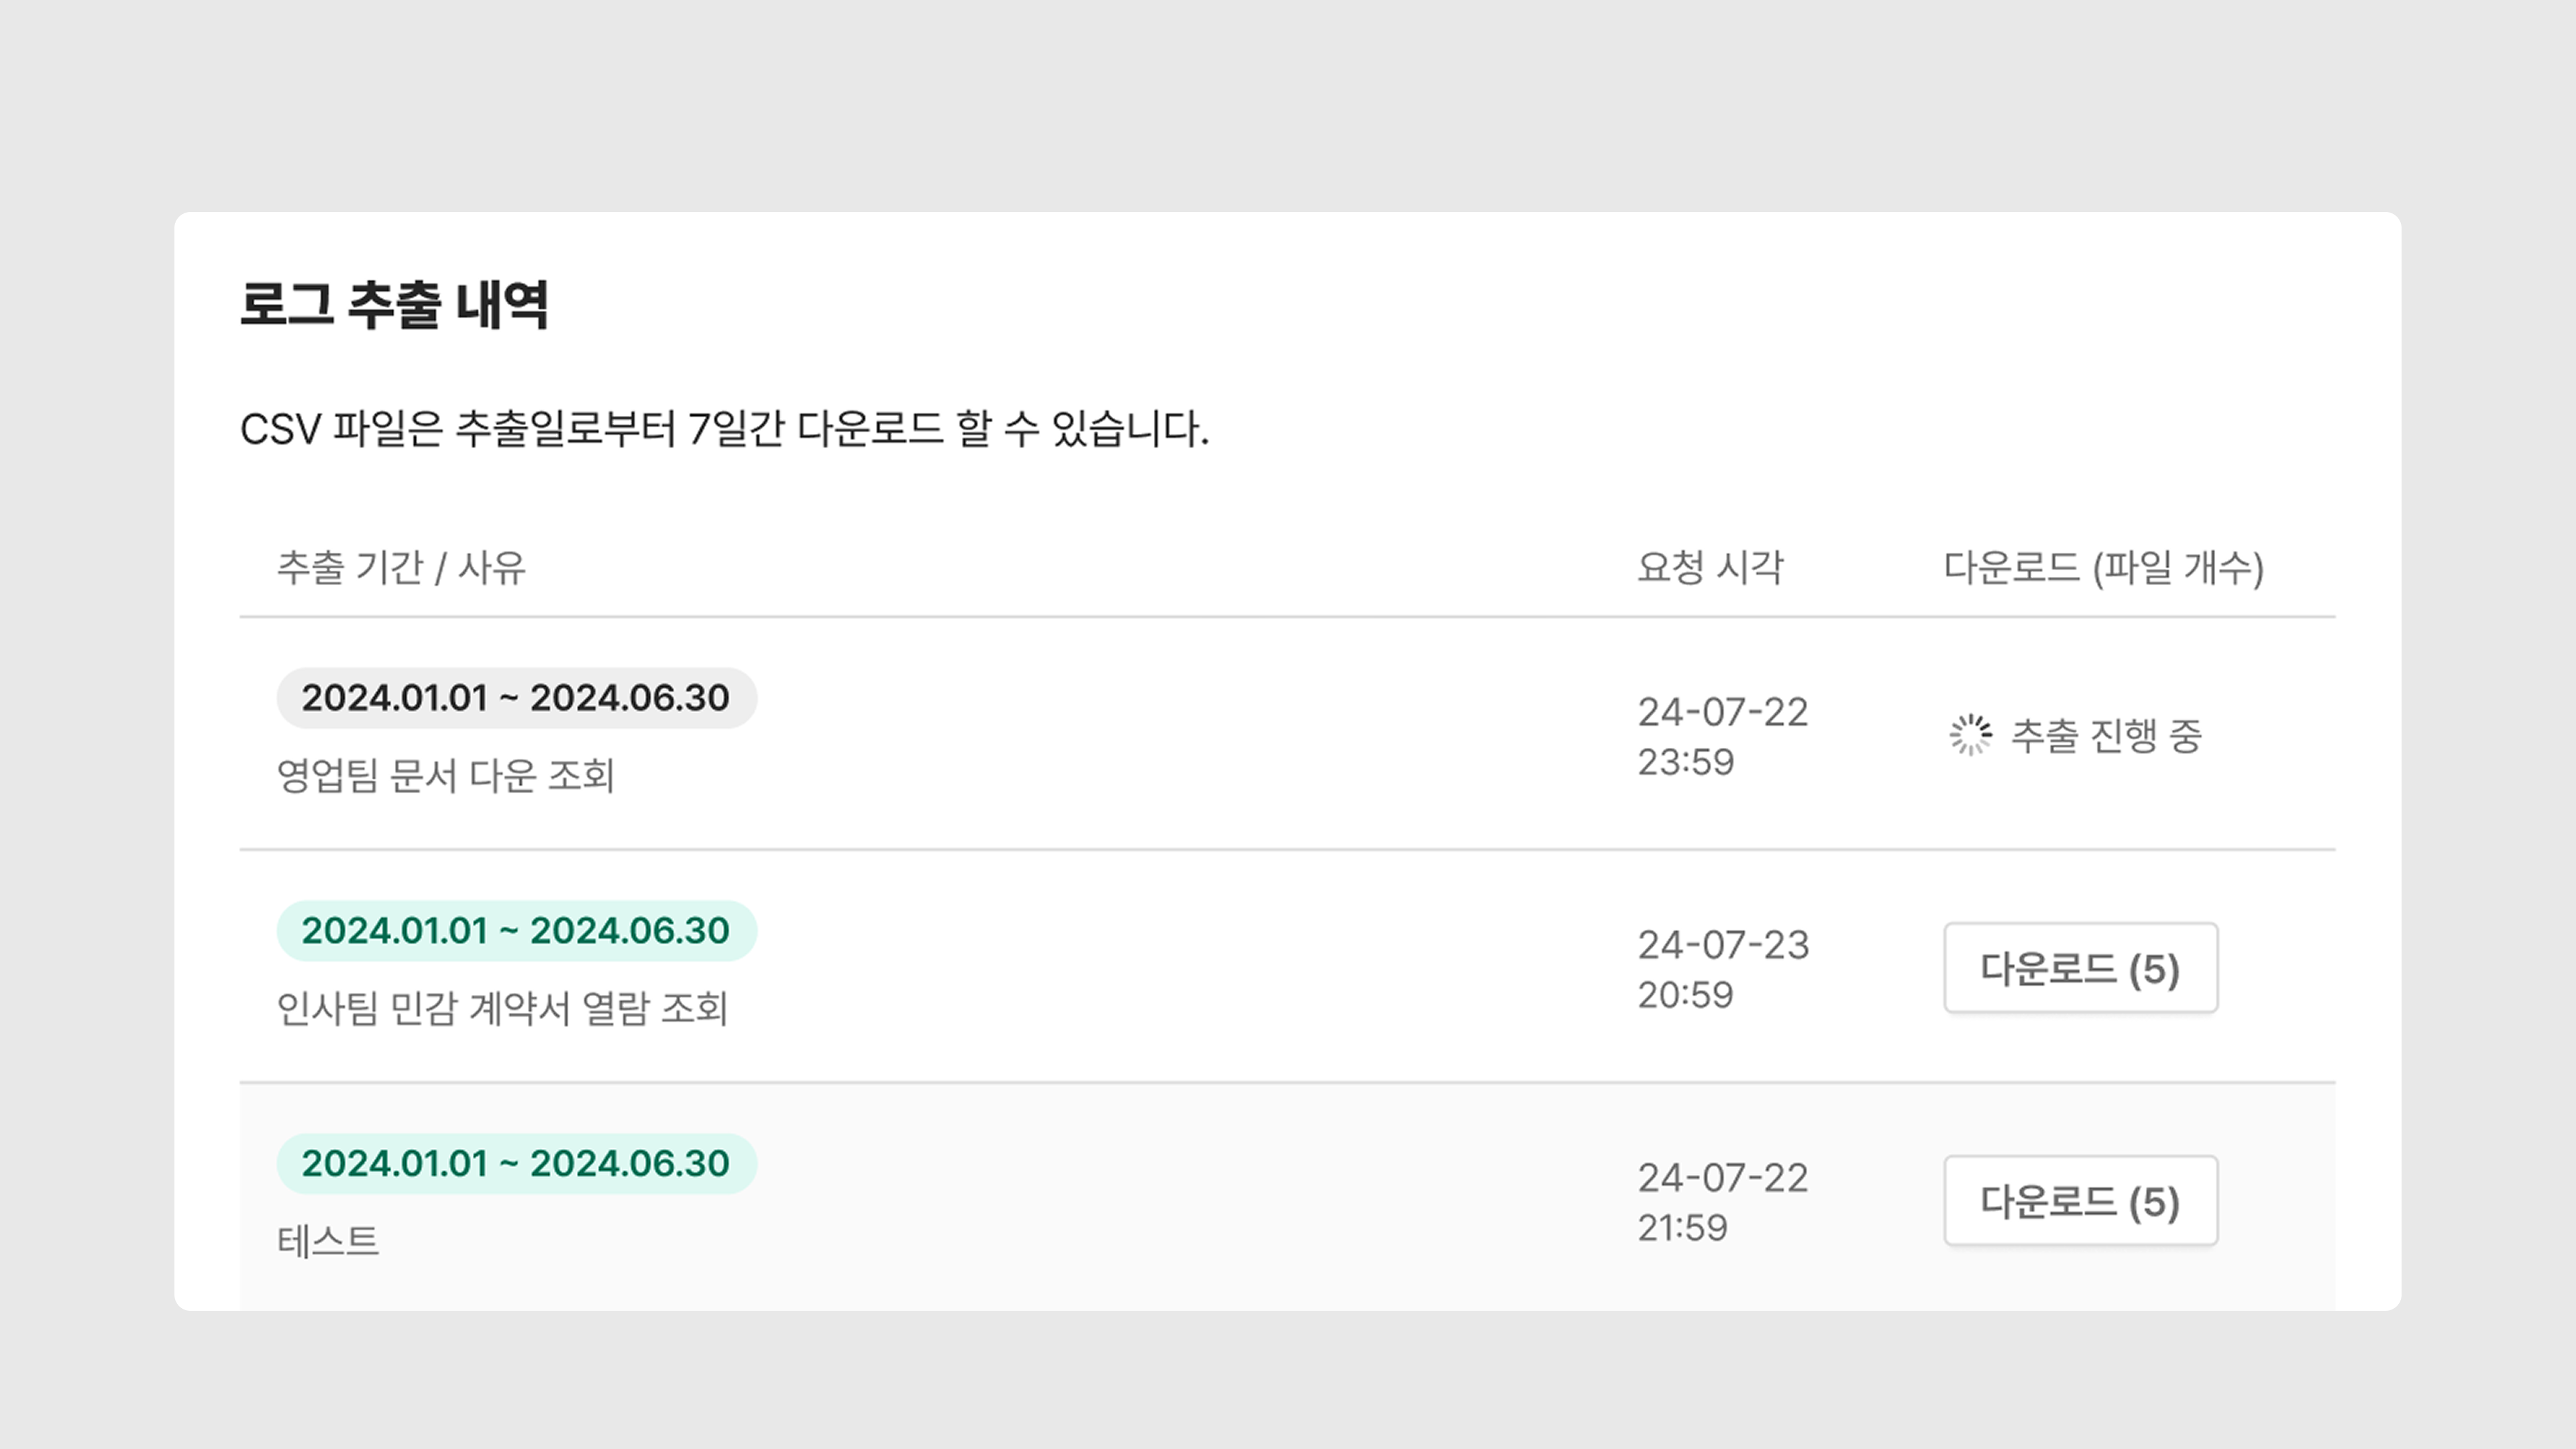The height and width of the screenshot is (1449, 2576).
Task: Click the 23:59 request time
Action: click(1686, 762)
